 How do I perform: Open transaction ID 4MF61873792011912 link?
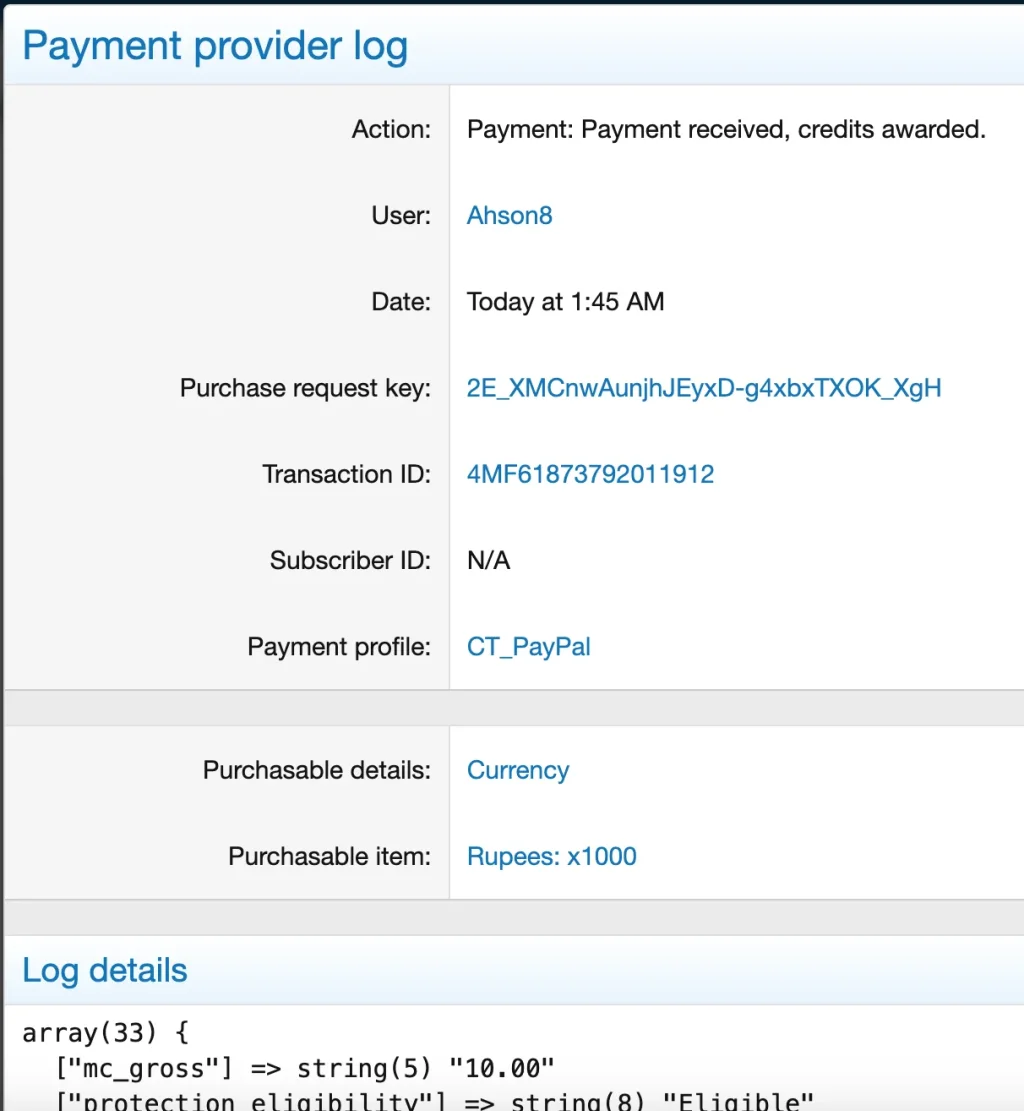tap(590, 474)
